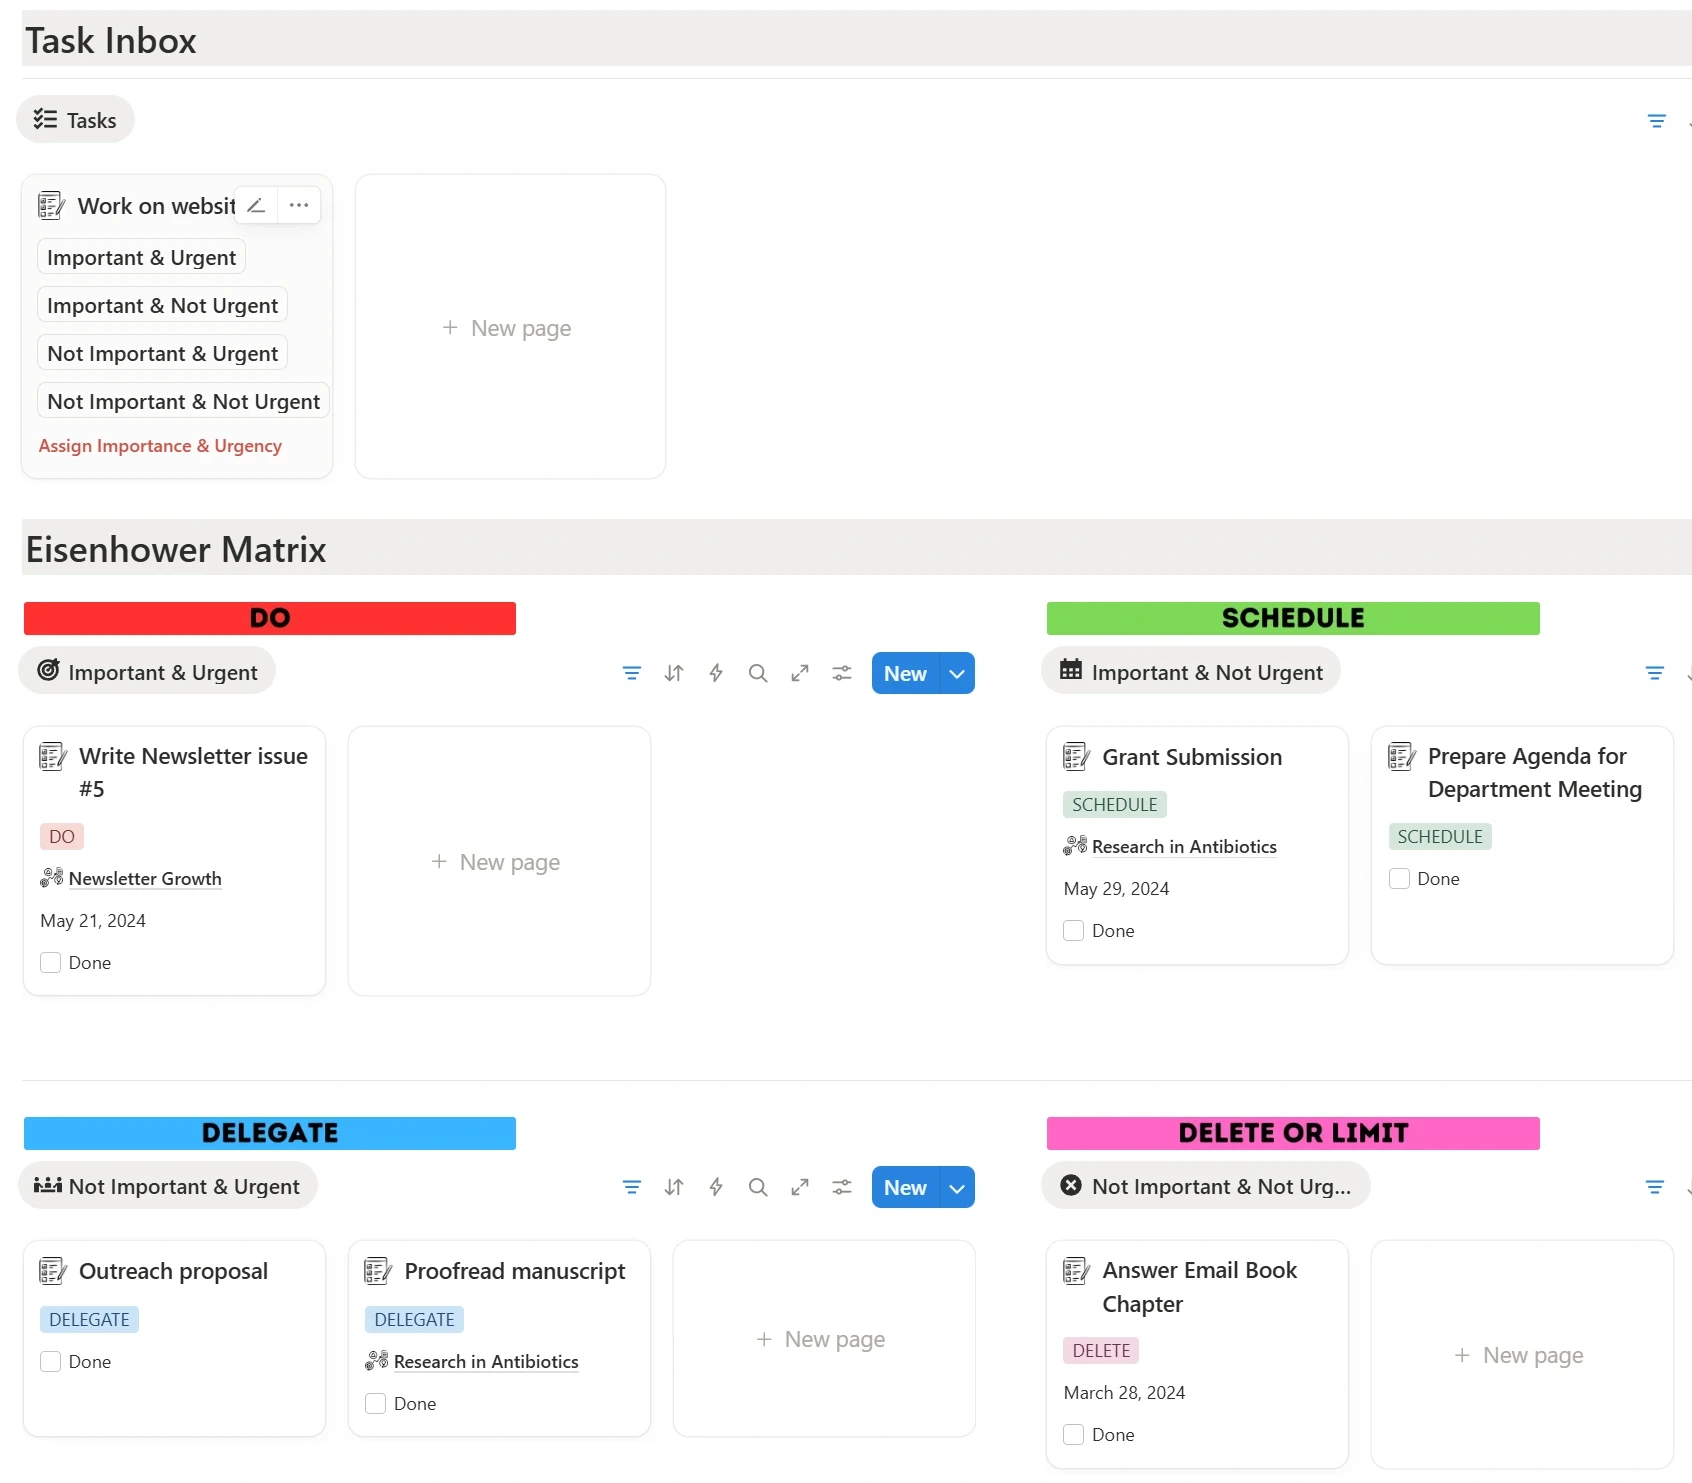Open sort options for Important & Urgent tasks
This screenshot has height=1483, width=1692.
(673, 673)
